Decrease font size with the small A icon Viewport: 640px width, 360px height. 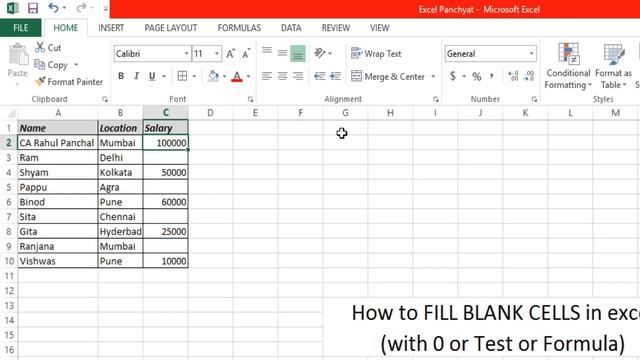click(x=246, y=54)
